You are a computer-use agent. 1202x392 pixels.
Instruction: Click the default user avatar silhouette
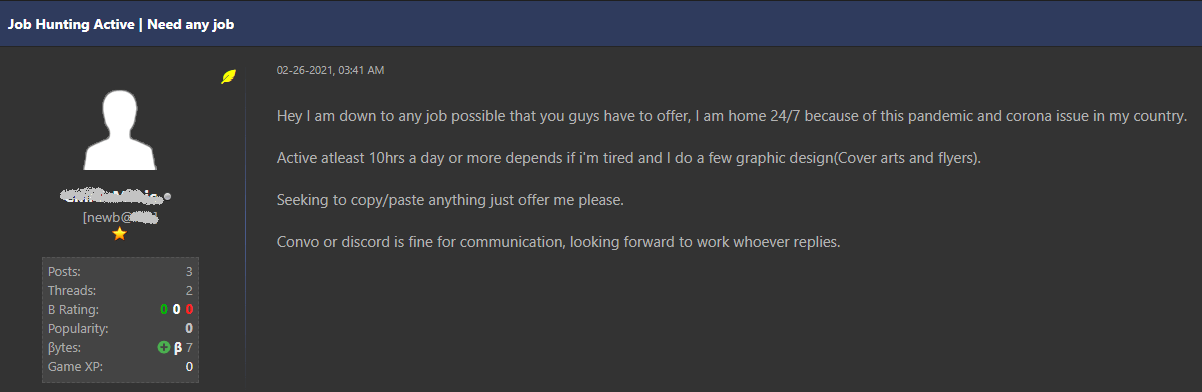(x=119, y=130)
